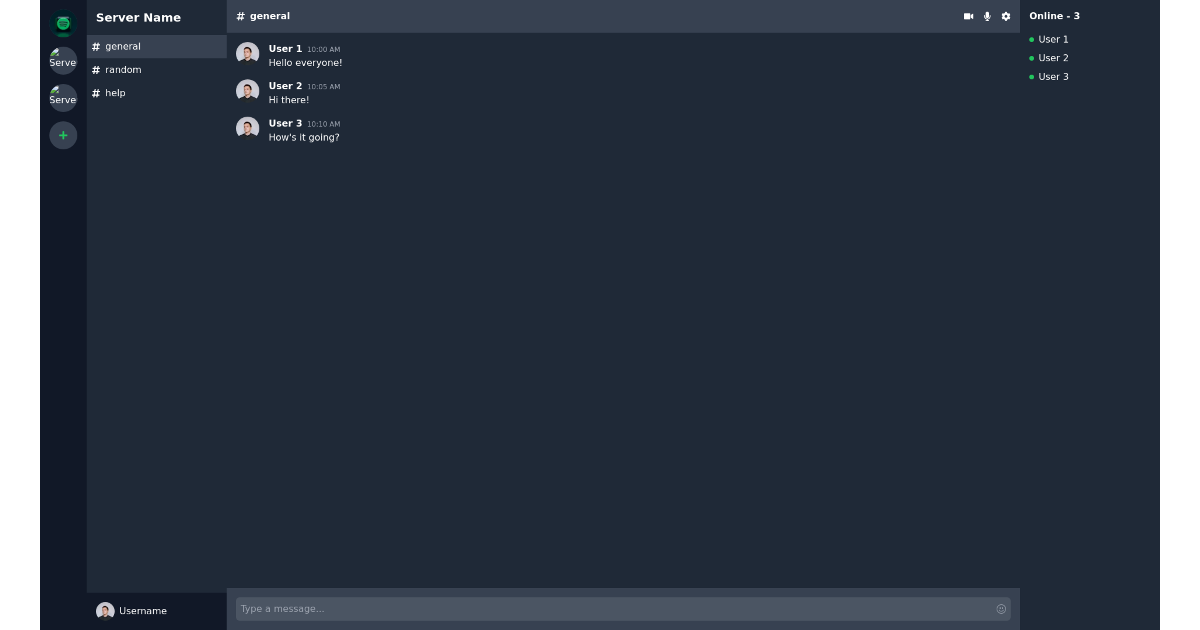
Task: Open your Username settings panel
Action: [131, 610]
